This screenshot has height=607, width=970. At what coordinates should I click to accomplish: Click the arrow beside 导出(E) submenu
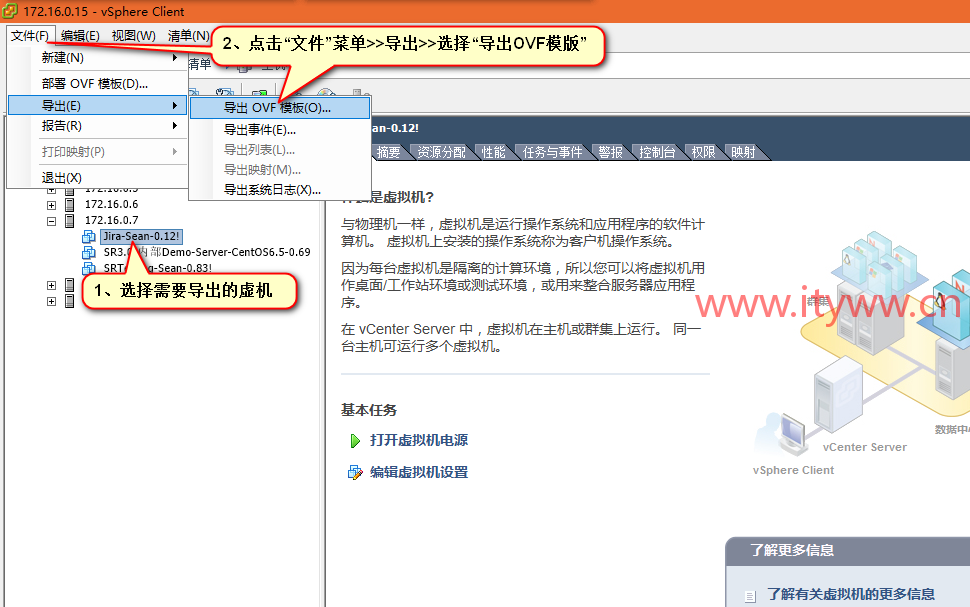[x=175, y=105]
